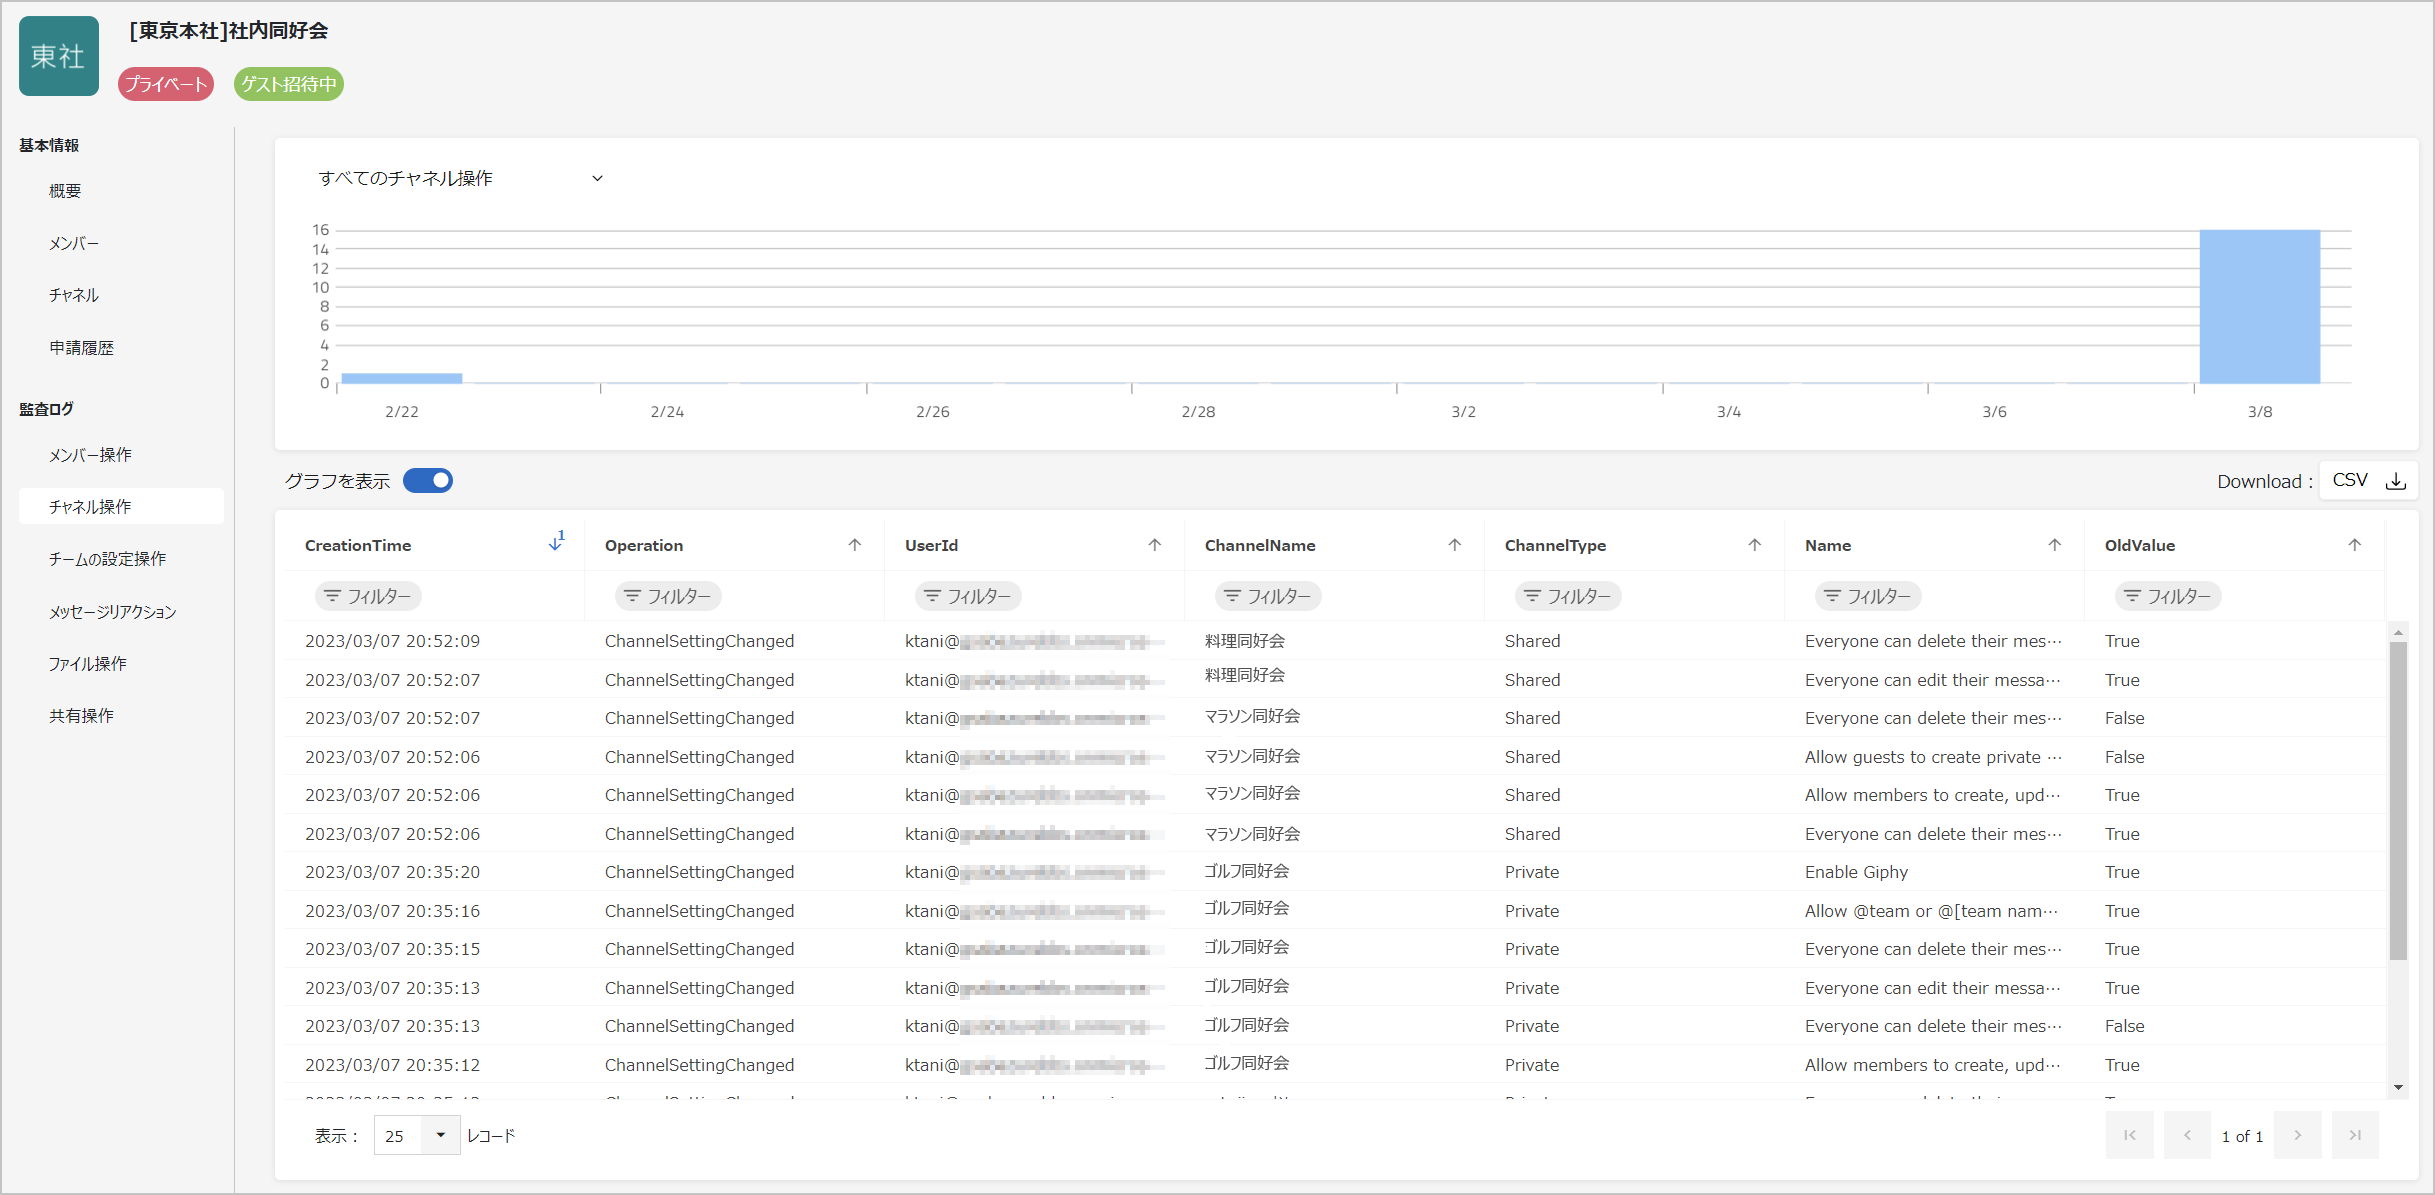
Task: Open the ChannelType フィルター filter
Action: tap(1568, 596)
